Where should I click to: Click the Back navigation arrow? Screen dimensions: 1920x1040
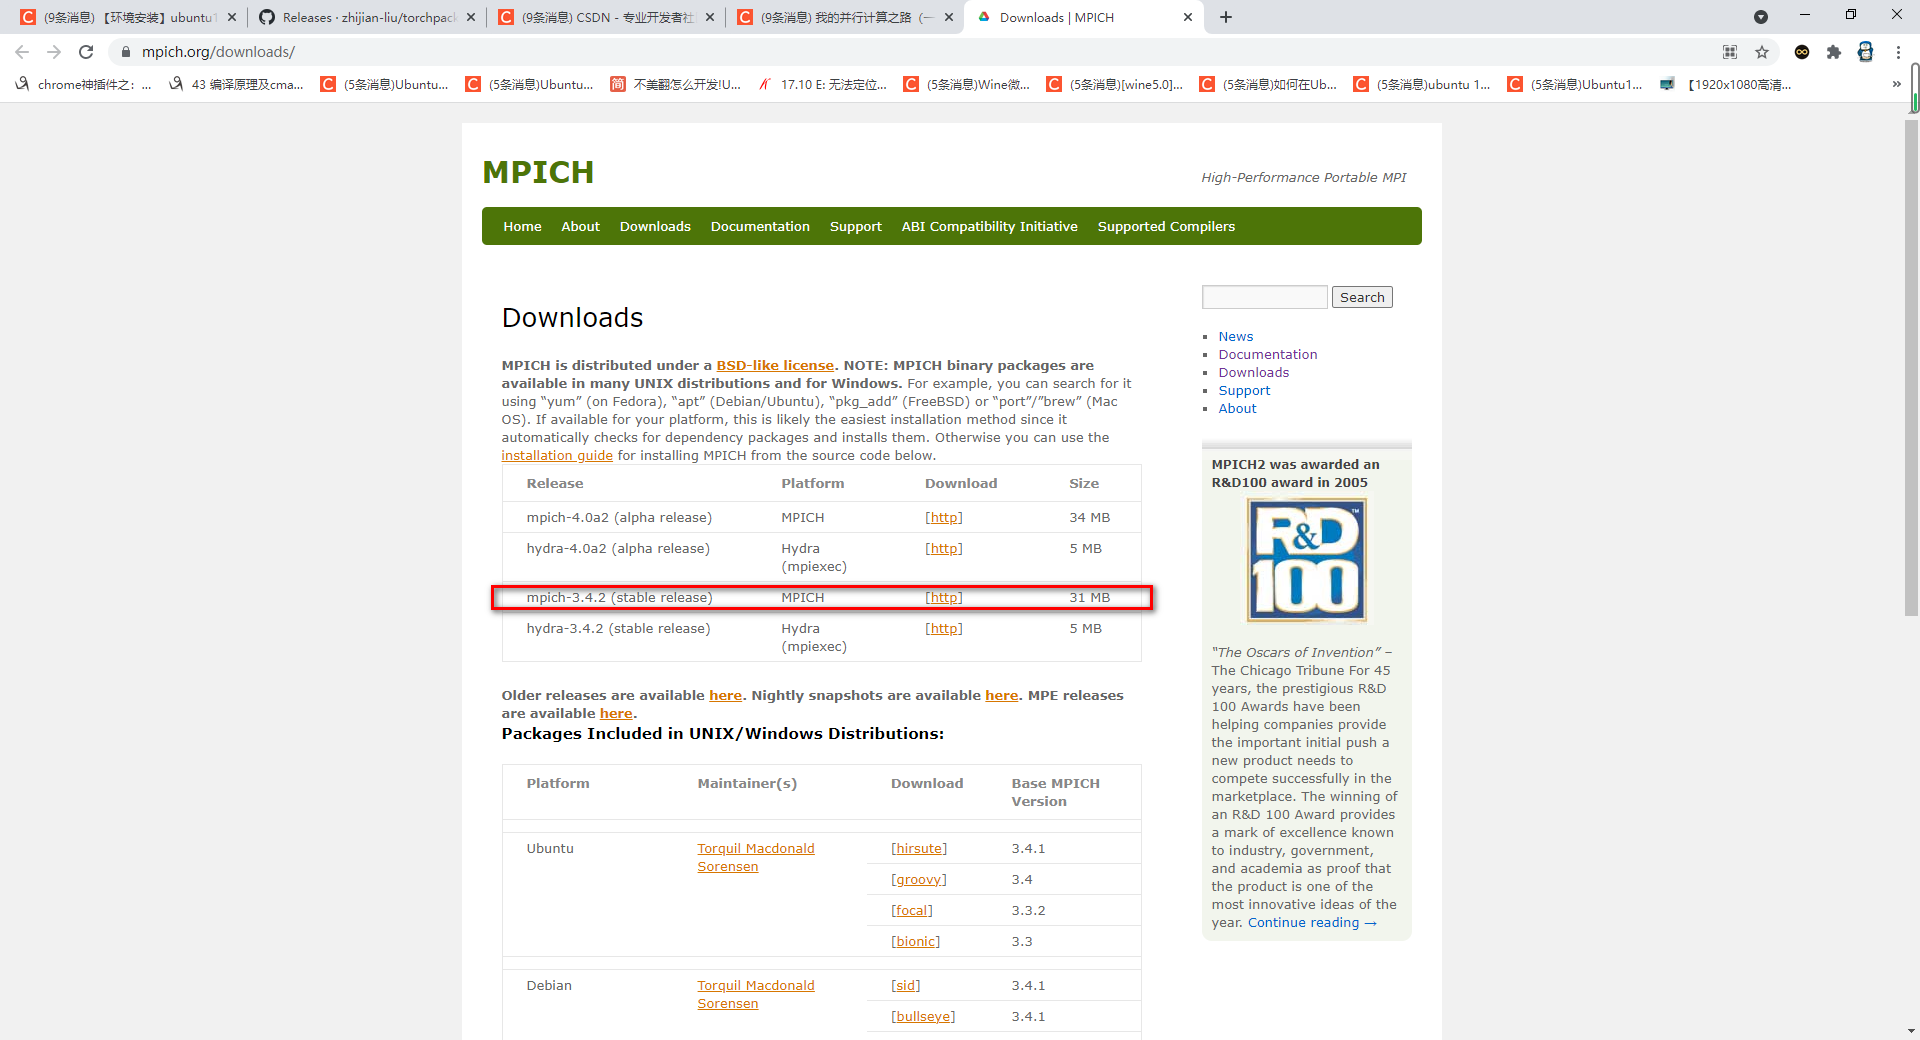(22, 52)
